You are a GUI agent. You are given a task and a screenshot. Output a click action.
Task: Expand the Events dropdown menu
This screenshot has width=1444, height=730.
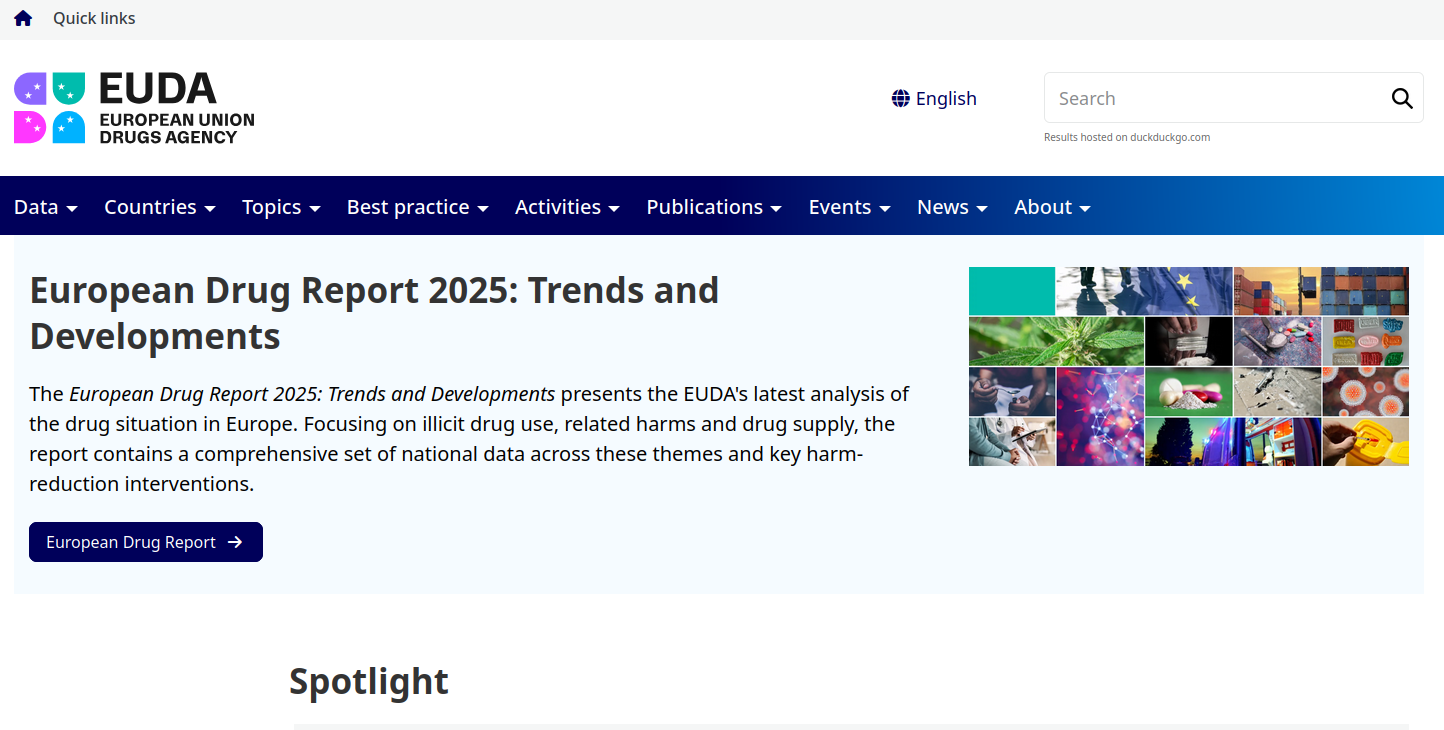(850, 207)
